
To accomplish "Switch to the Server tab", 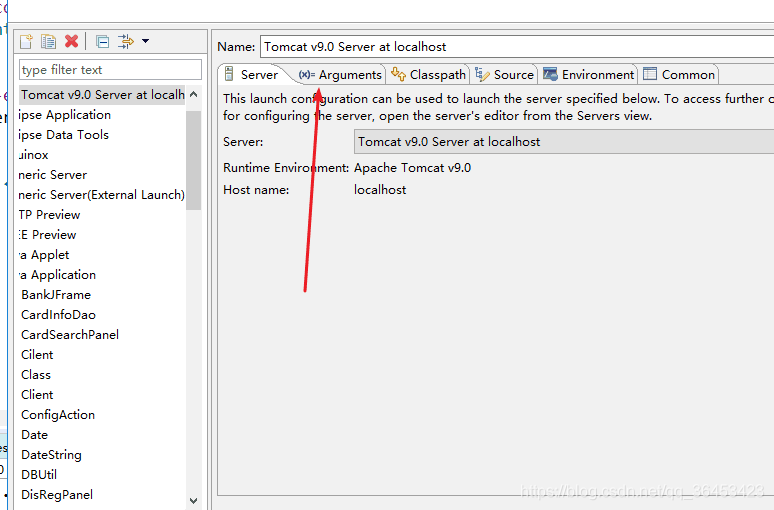I will click(x=252, y=75).
